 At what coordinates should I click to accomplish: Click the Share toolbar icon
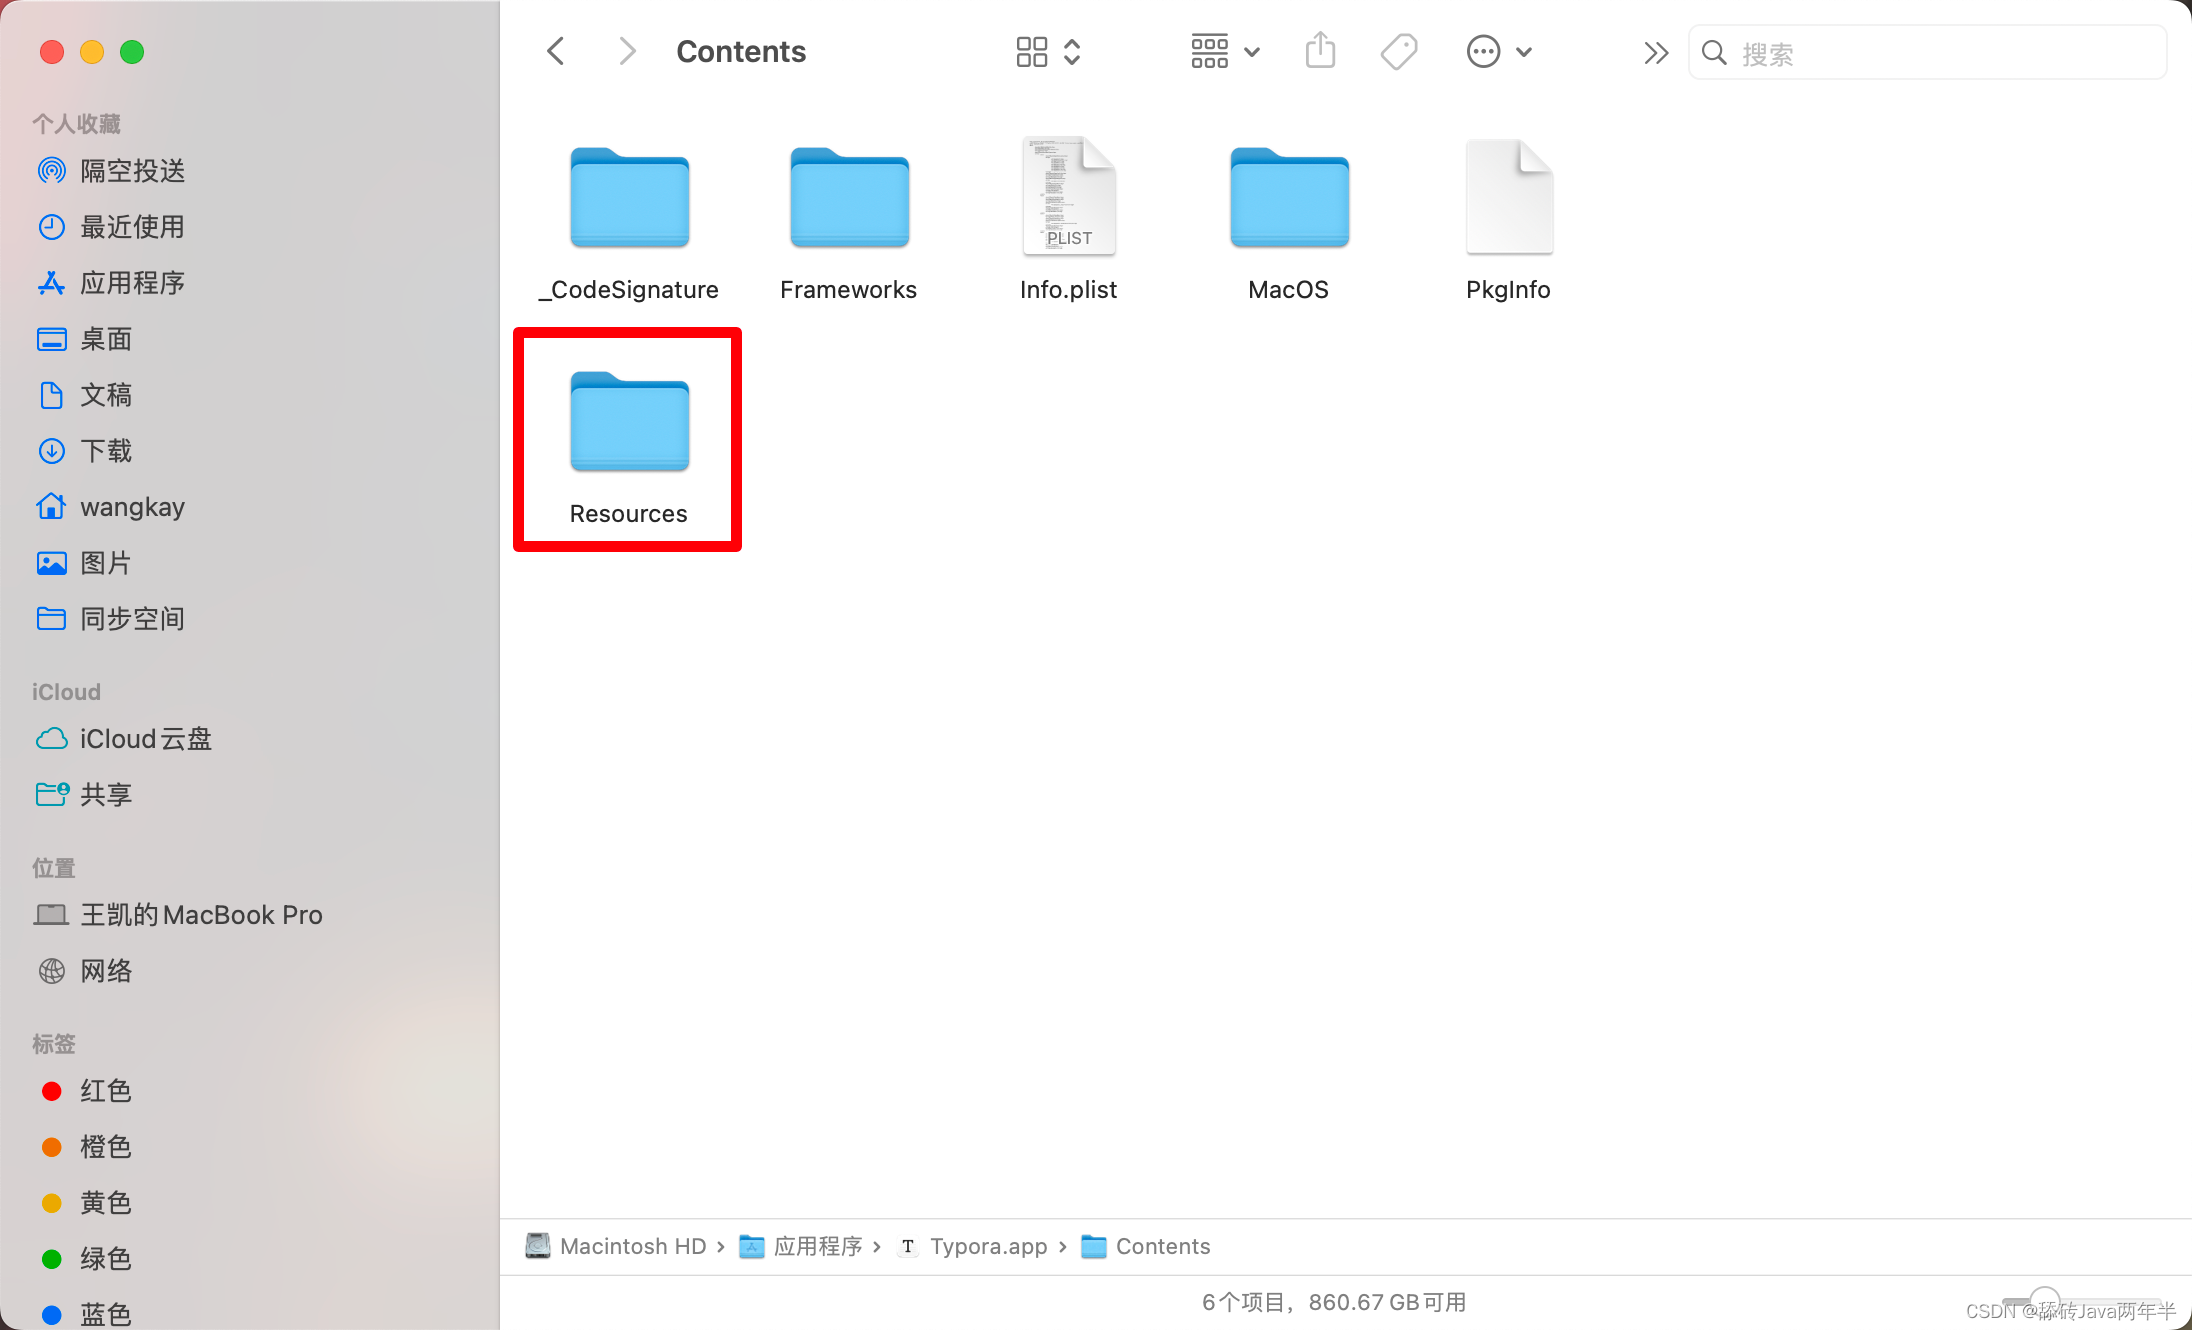pos(1320,50)
